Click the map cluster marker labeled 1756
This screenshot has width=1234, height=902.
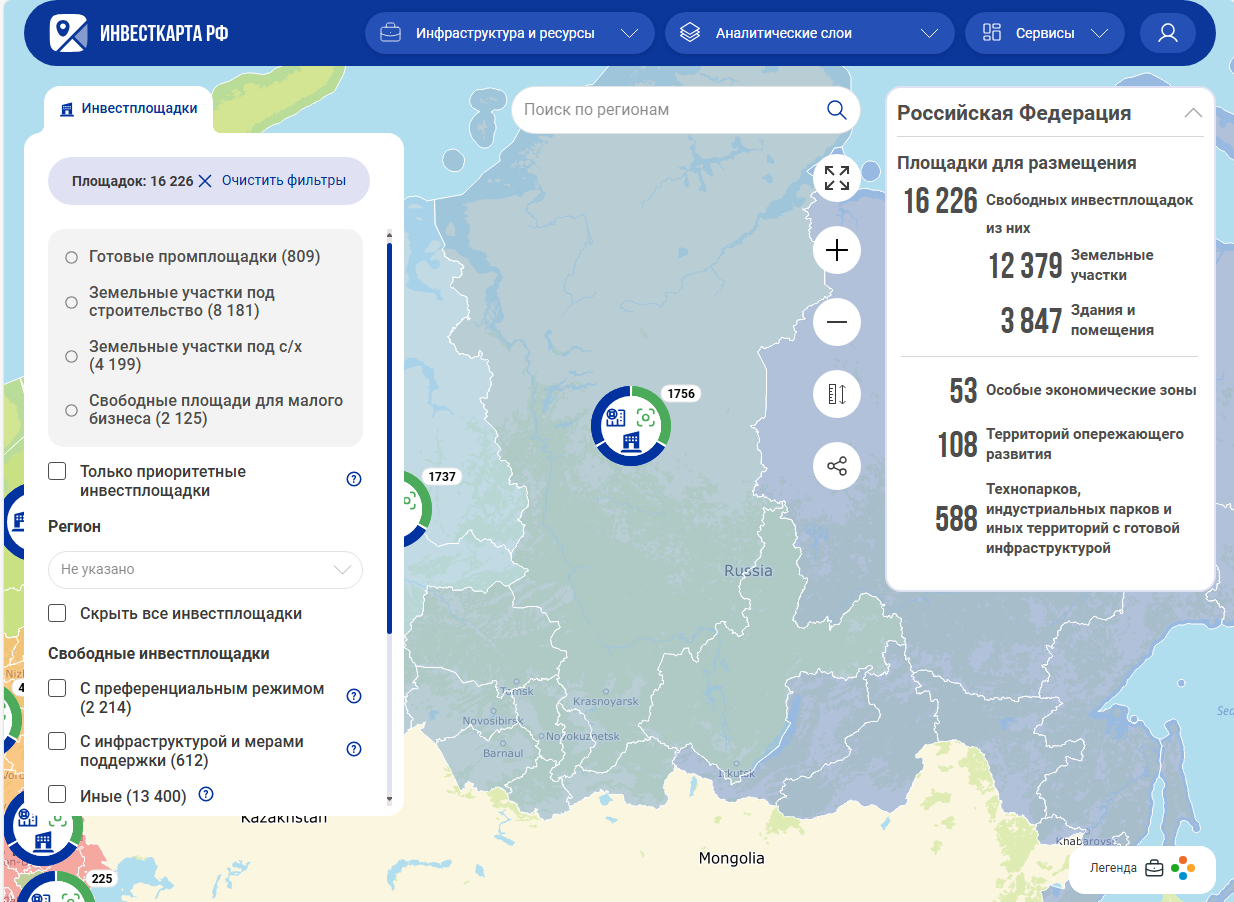tap(631, 425)
